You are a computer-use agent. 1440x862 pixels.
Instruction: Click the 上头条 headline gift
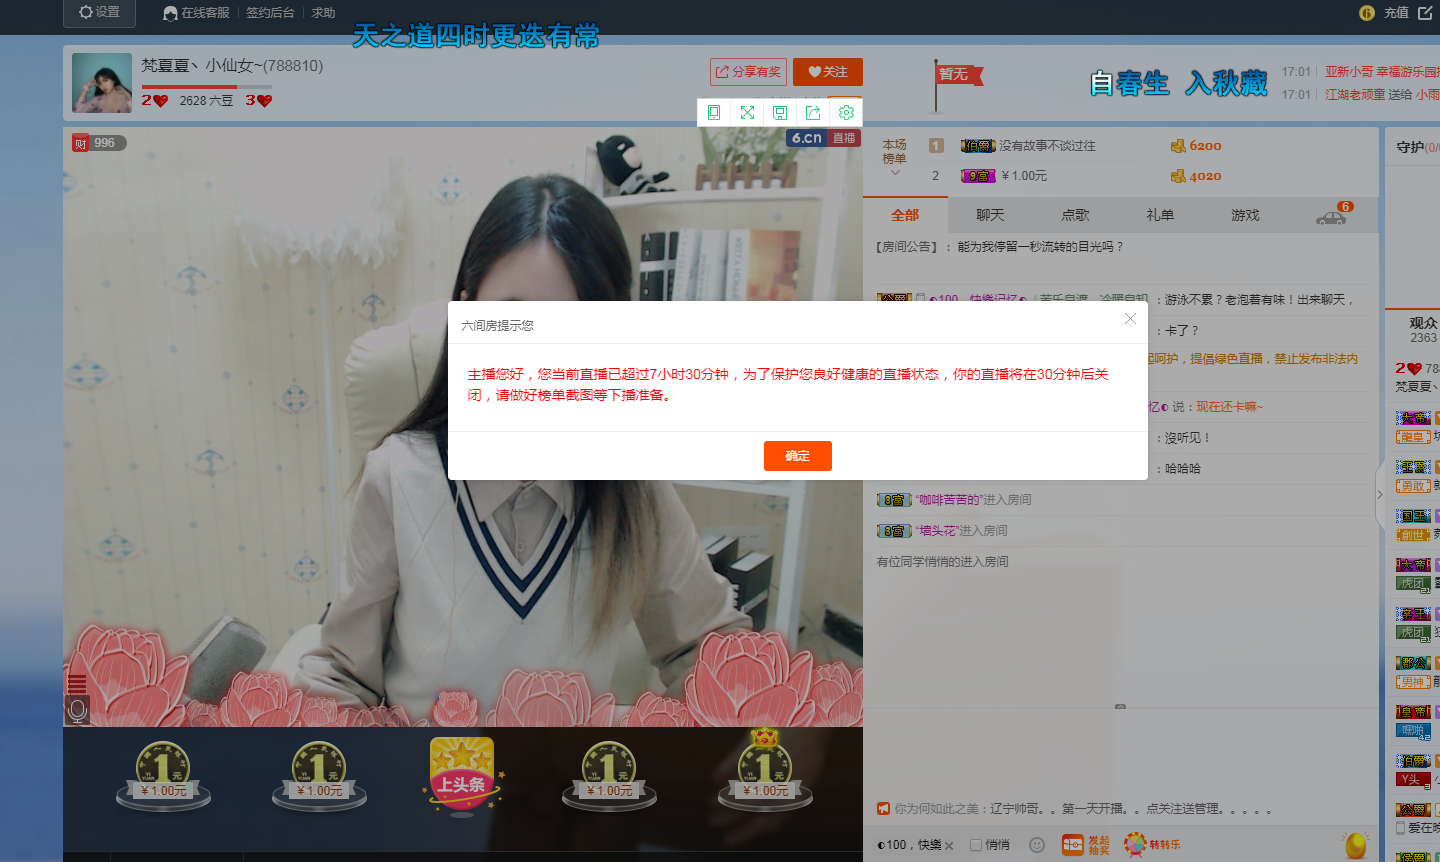(x=461, y=775)
